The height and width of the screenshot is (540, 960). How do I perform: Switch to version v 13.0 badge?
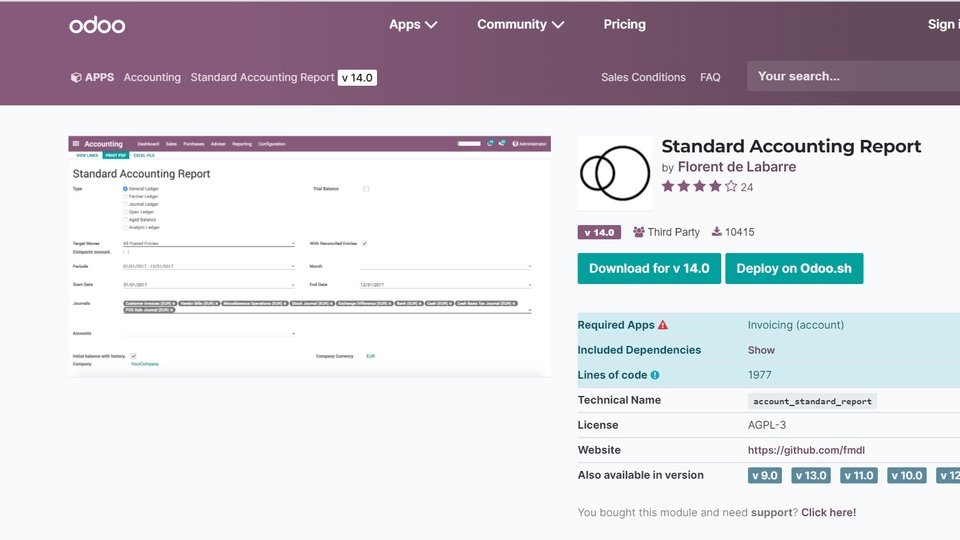[811, 476]
